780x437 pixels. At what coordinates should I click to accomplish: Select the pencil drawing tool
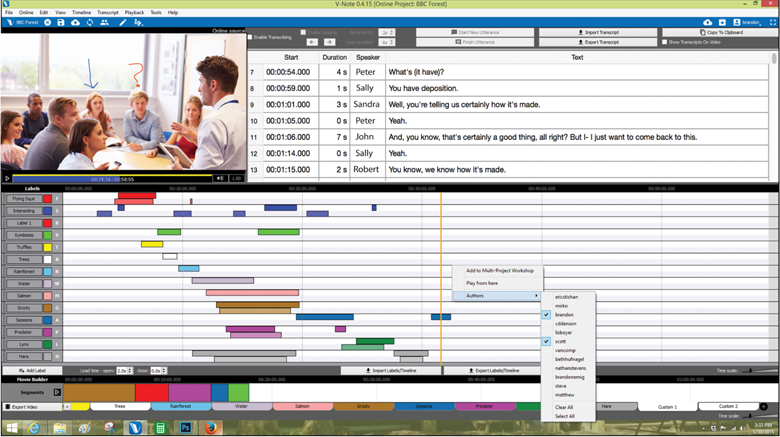[x=123, y=22]
